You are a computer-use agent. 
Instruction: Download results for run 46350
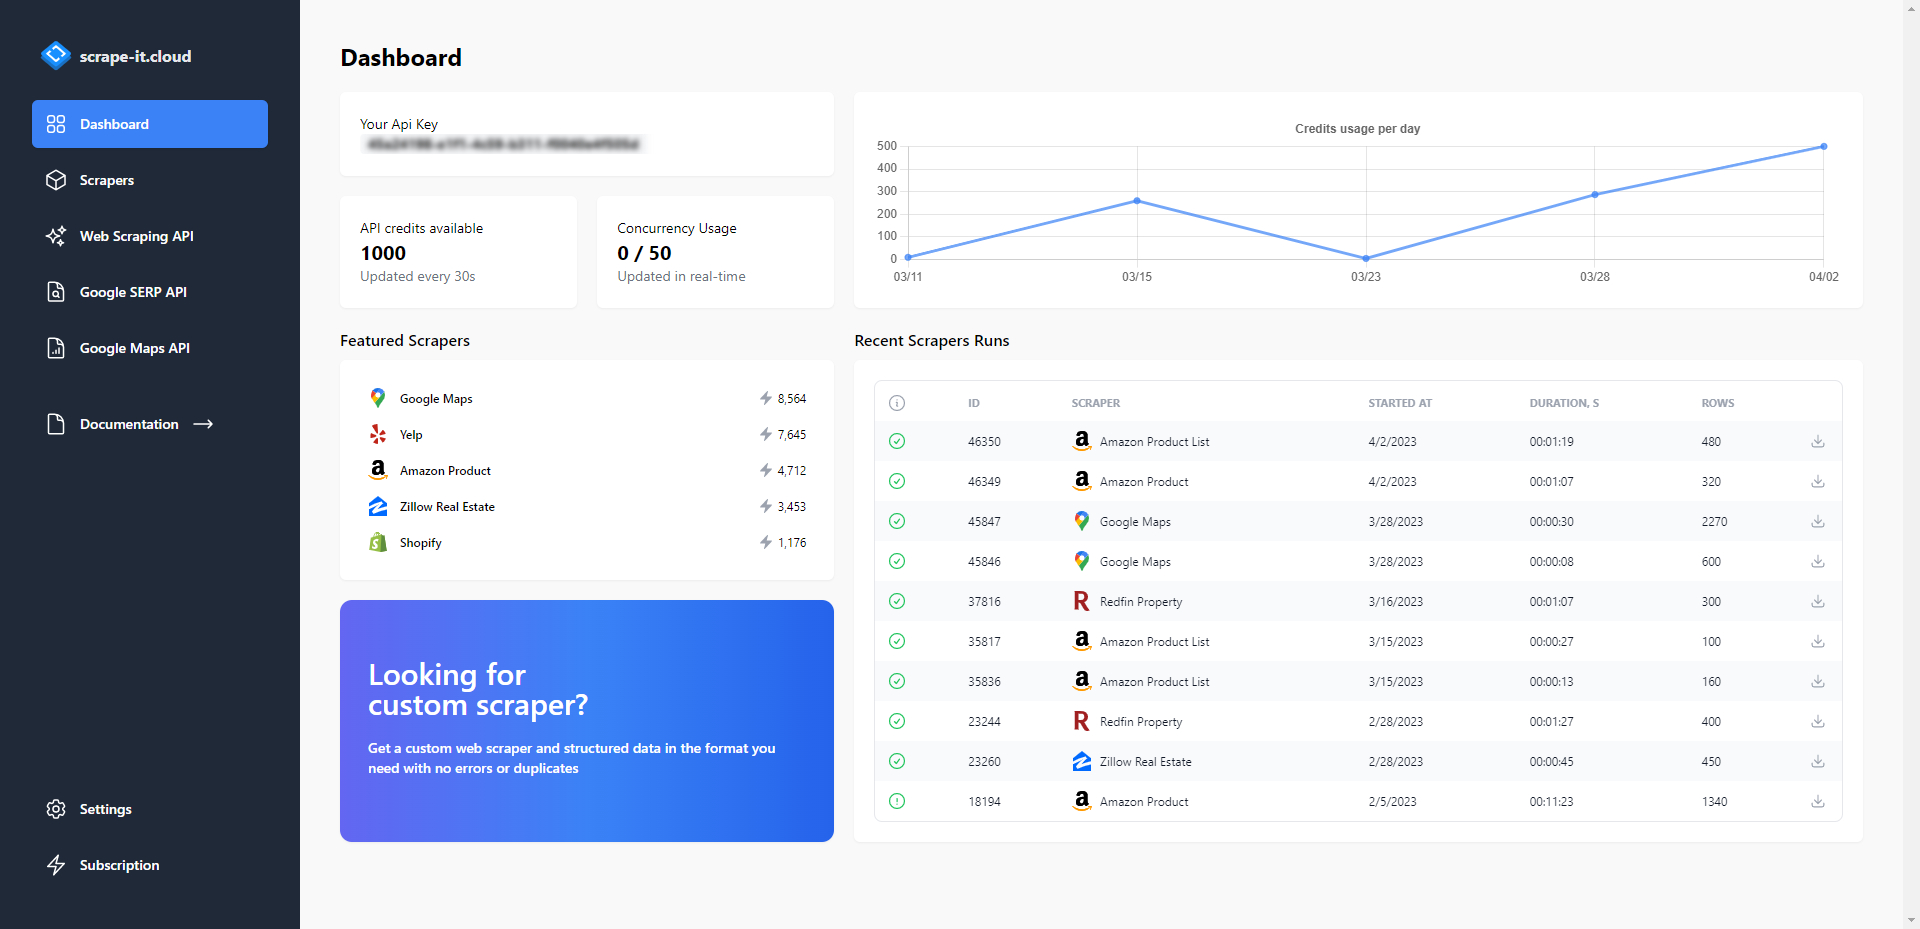point(1817,441)
